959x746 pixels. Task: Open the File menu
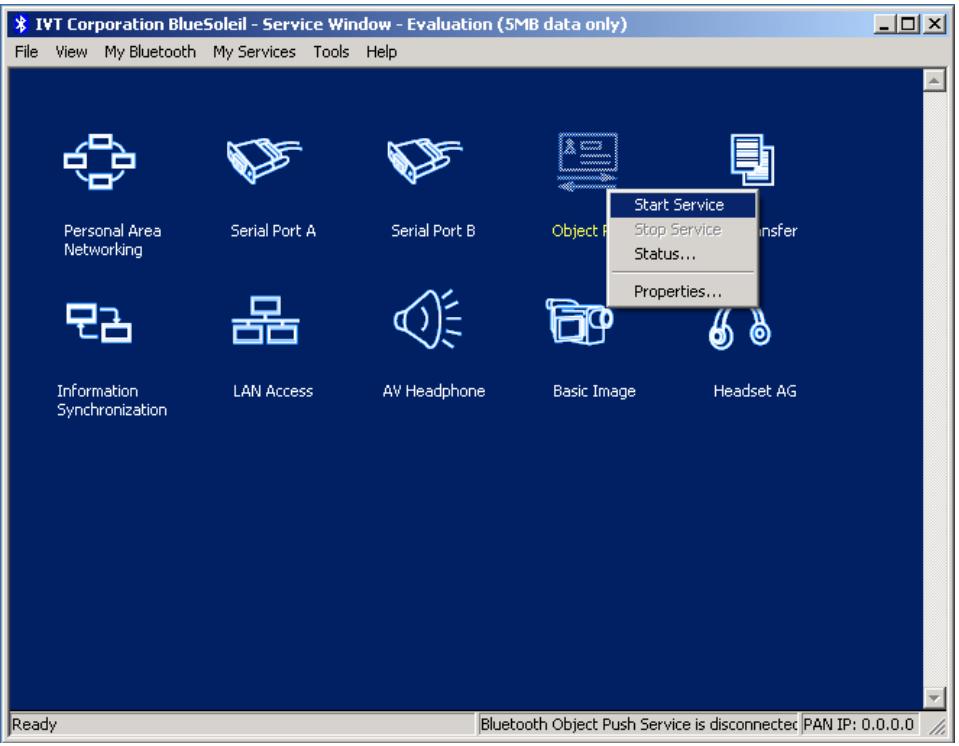(26, 52)
